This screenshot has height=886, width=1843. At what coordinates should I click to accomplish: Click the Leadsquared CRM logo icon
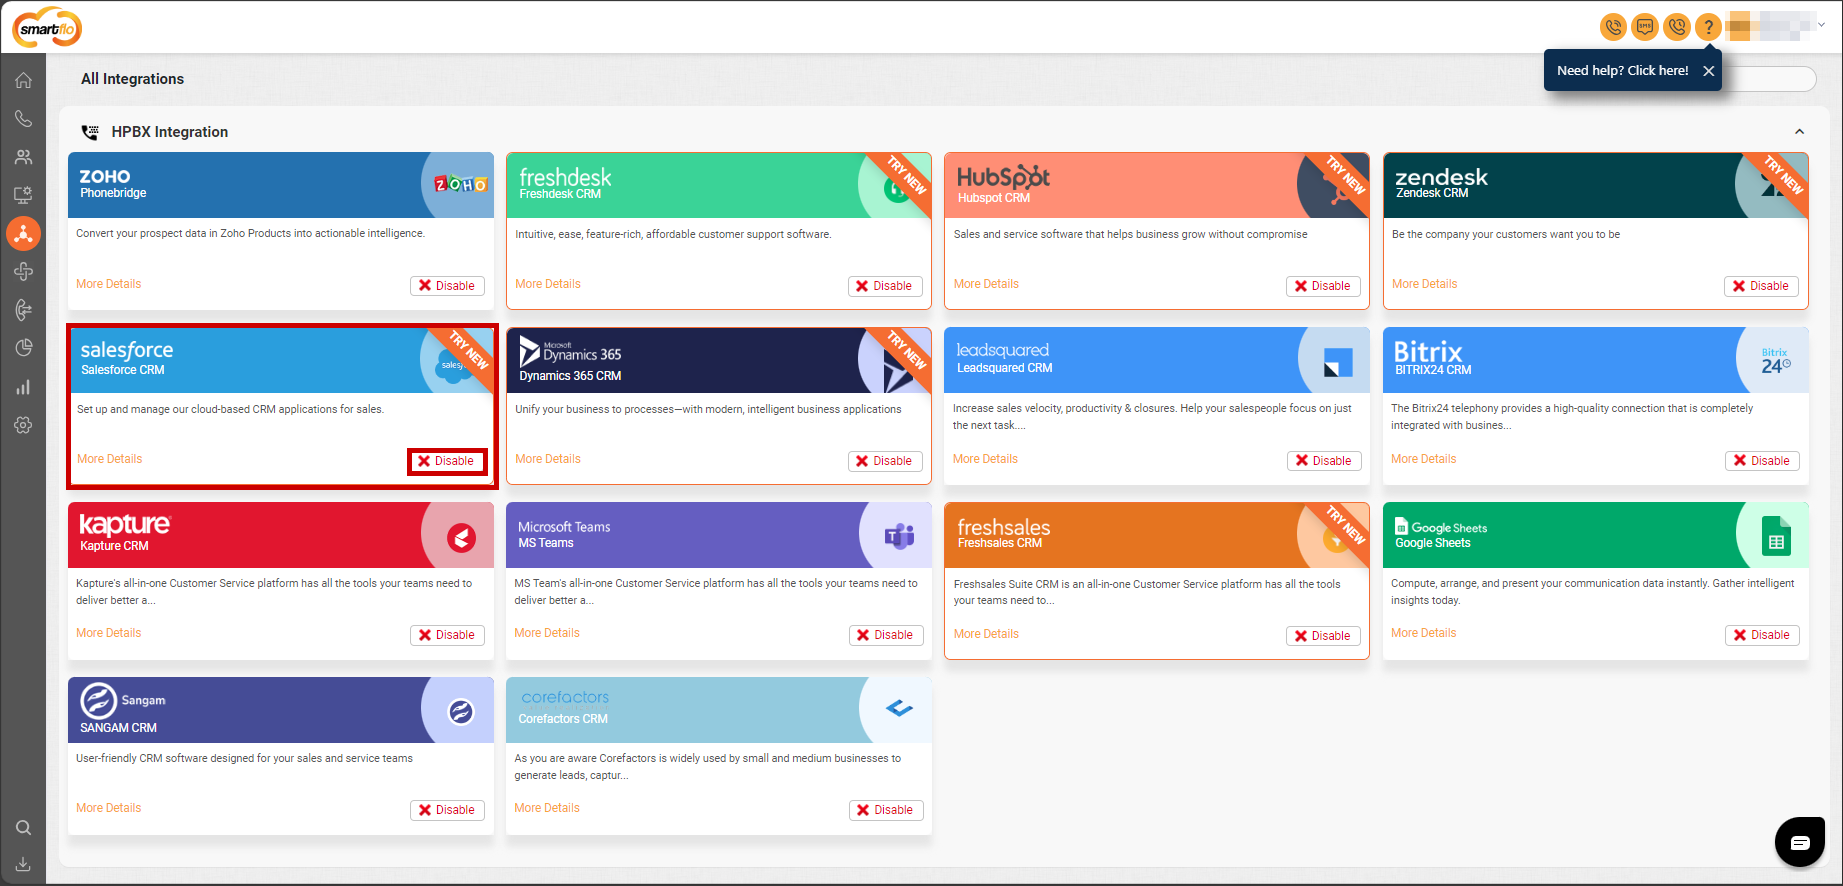pos(1338,362)
